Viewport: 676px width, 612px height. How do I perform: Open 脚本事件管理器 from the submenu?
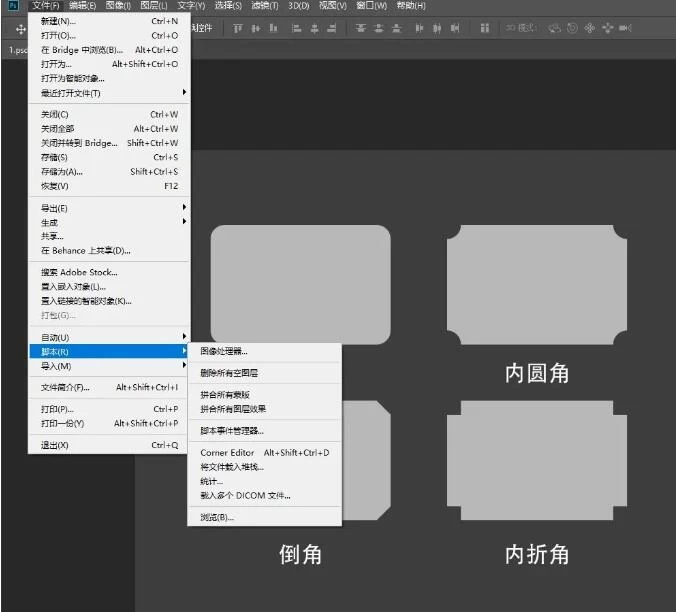coord(232,431)
